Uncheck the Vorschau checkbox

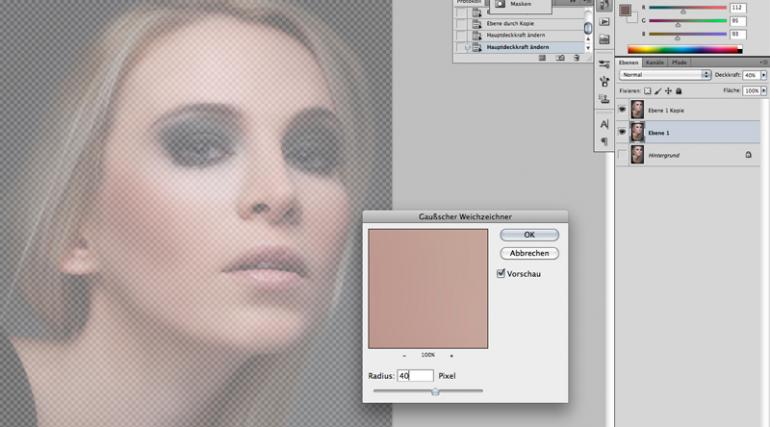501,273
